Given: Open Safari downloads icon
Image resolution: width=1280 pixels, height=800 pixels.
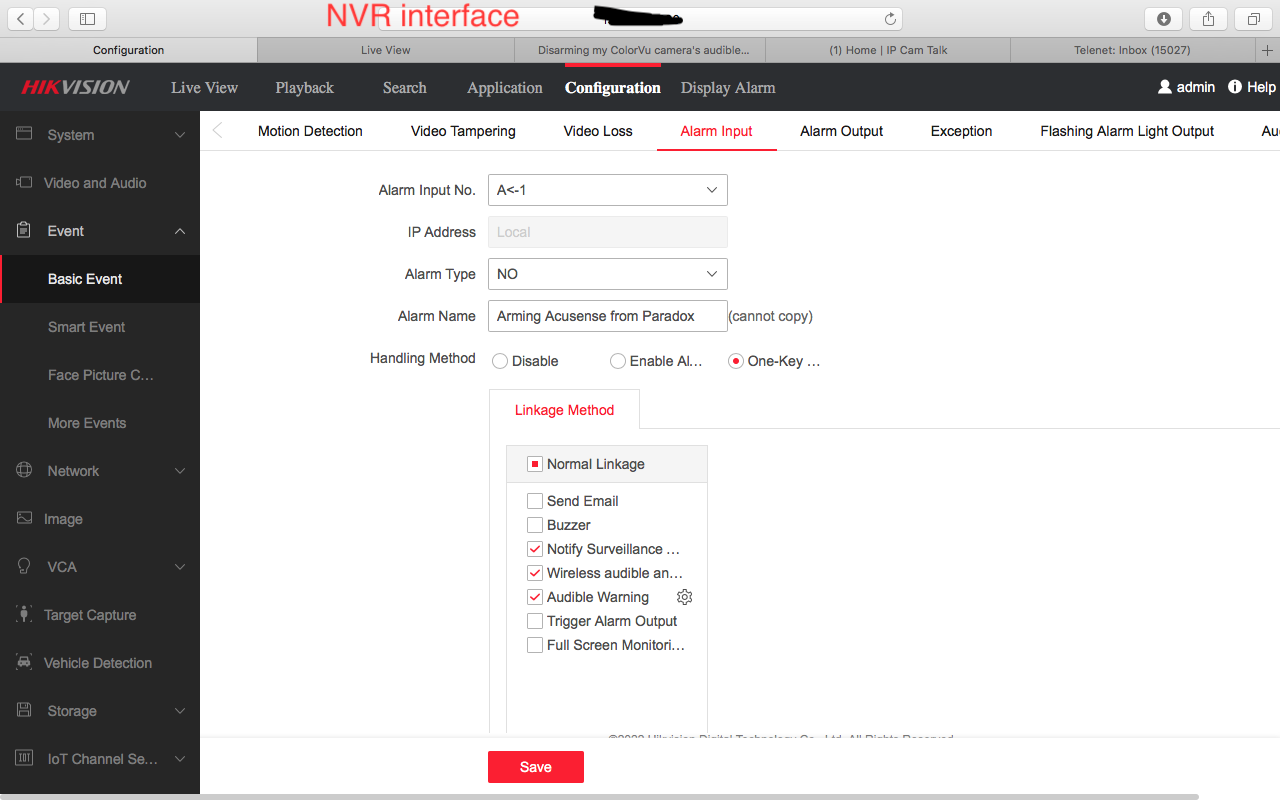Looking at the screenshot, I should pos(1163,19).
